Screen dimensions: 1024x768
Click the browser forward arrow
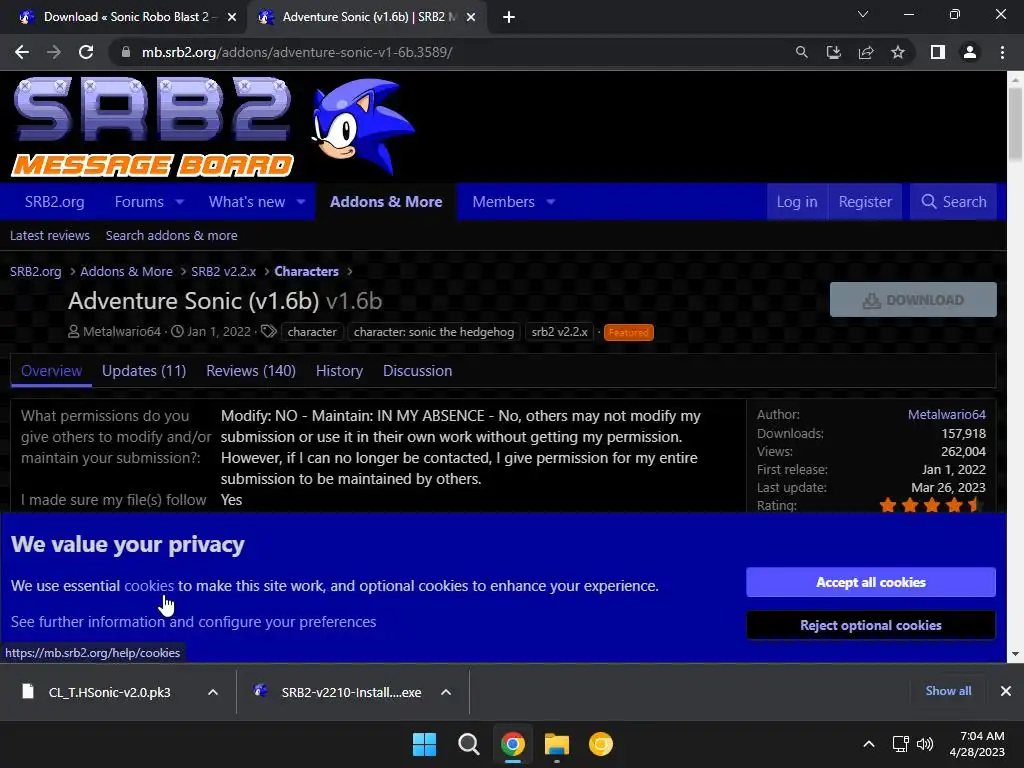coord(54,52)
